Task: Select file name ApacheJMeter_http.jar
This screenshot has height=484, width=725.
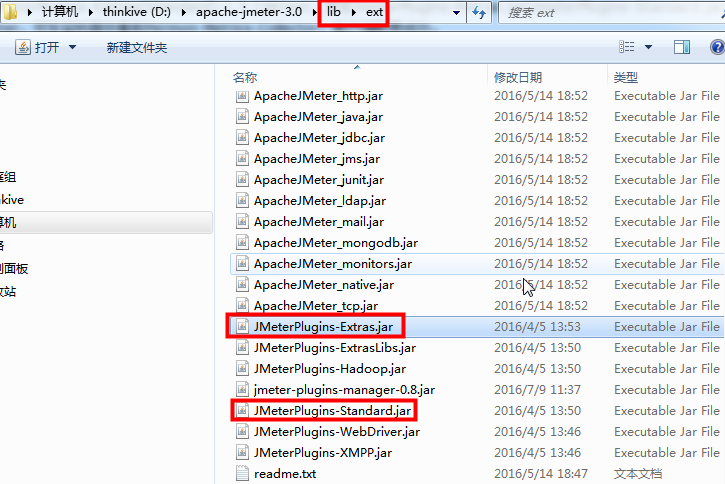Action: click(x=318, y=96)
